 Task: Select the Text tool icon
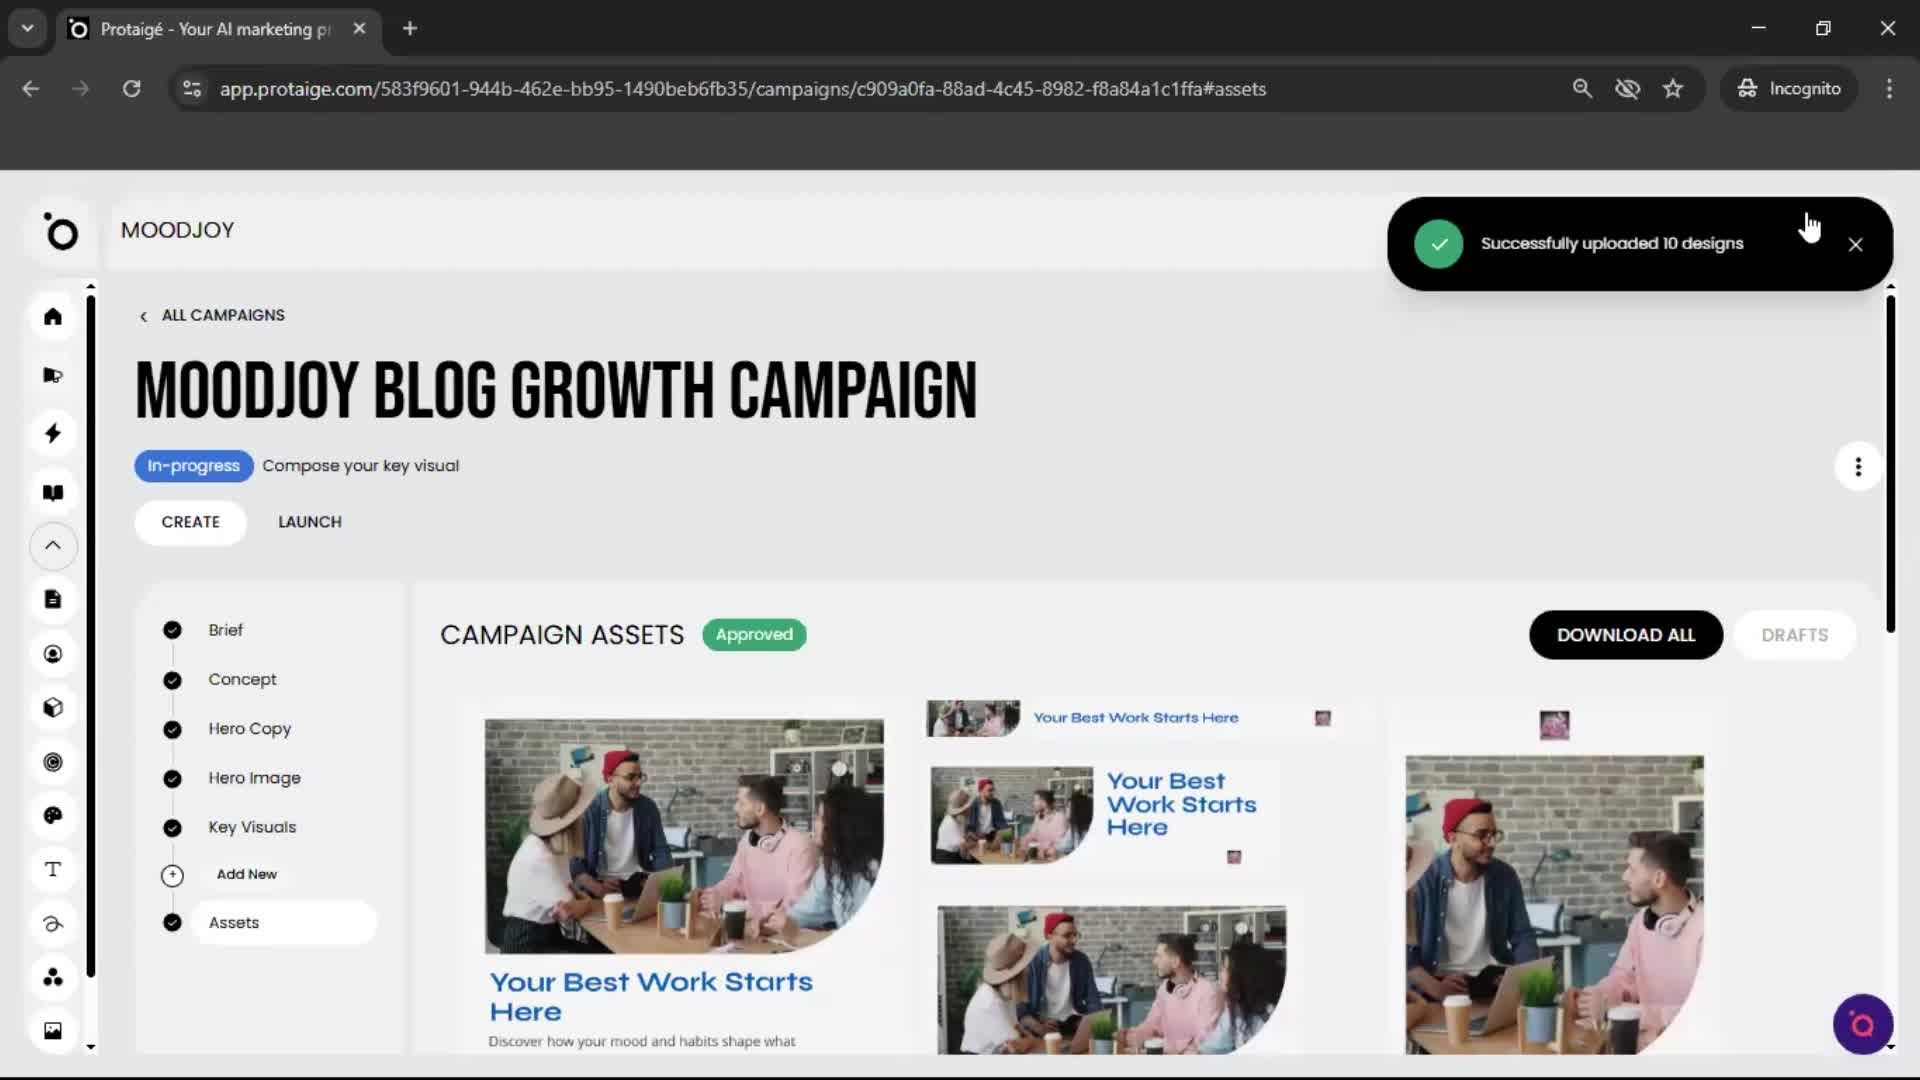[x=53, y=869]
